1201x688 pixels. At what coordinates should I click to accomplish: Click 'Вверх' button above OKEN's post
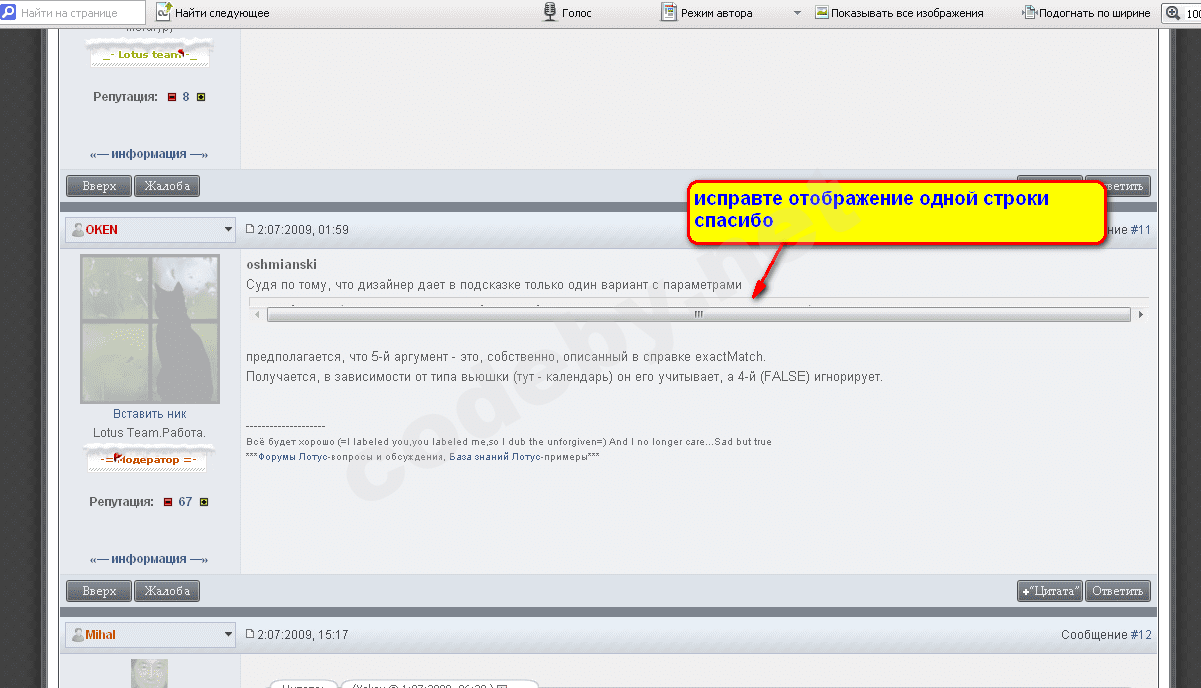coord(99,186)
